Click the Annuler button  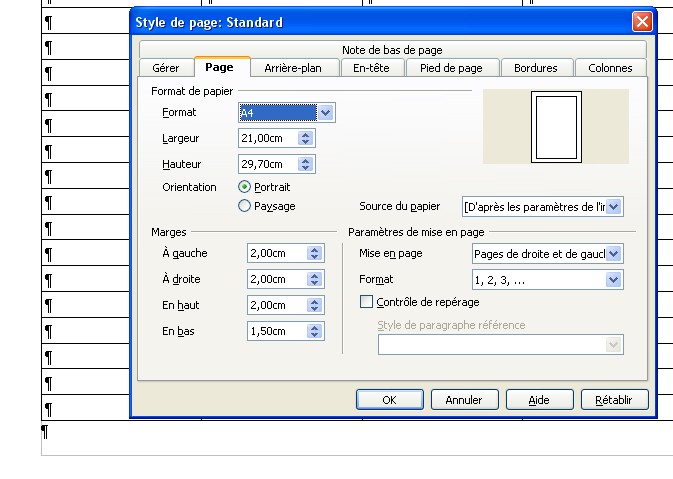pos(464,400)
